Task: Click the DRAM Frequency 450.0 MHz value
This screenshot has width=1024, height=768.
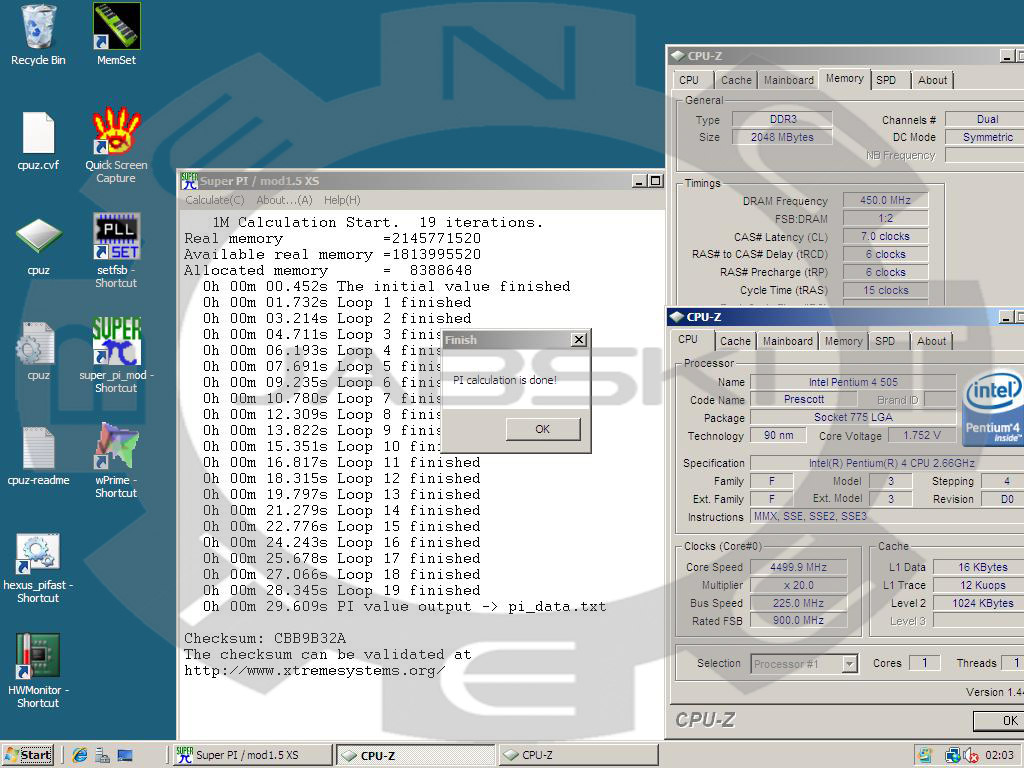Action: tap(886, 200)
